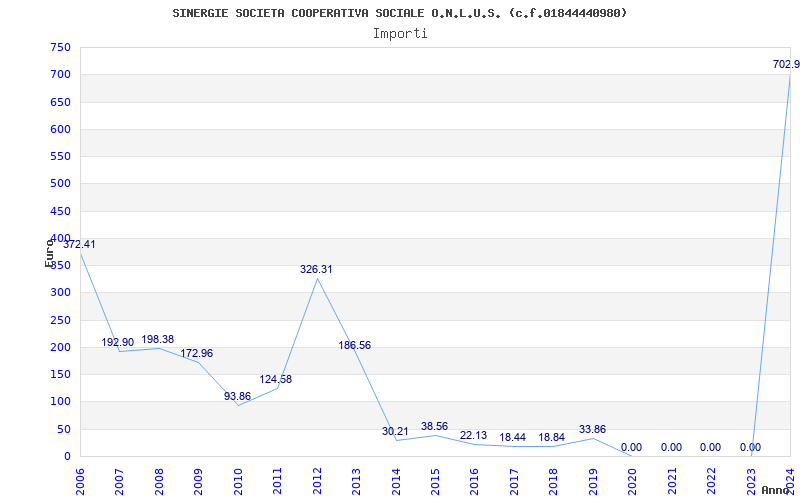Click the 30.21 data label
Image resolution: width=800 pixels, height=500 pixels.
pos(395,431)
